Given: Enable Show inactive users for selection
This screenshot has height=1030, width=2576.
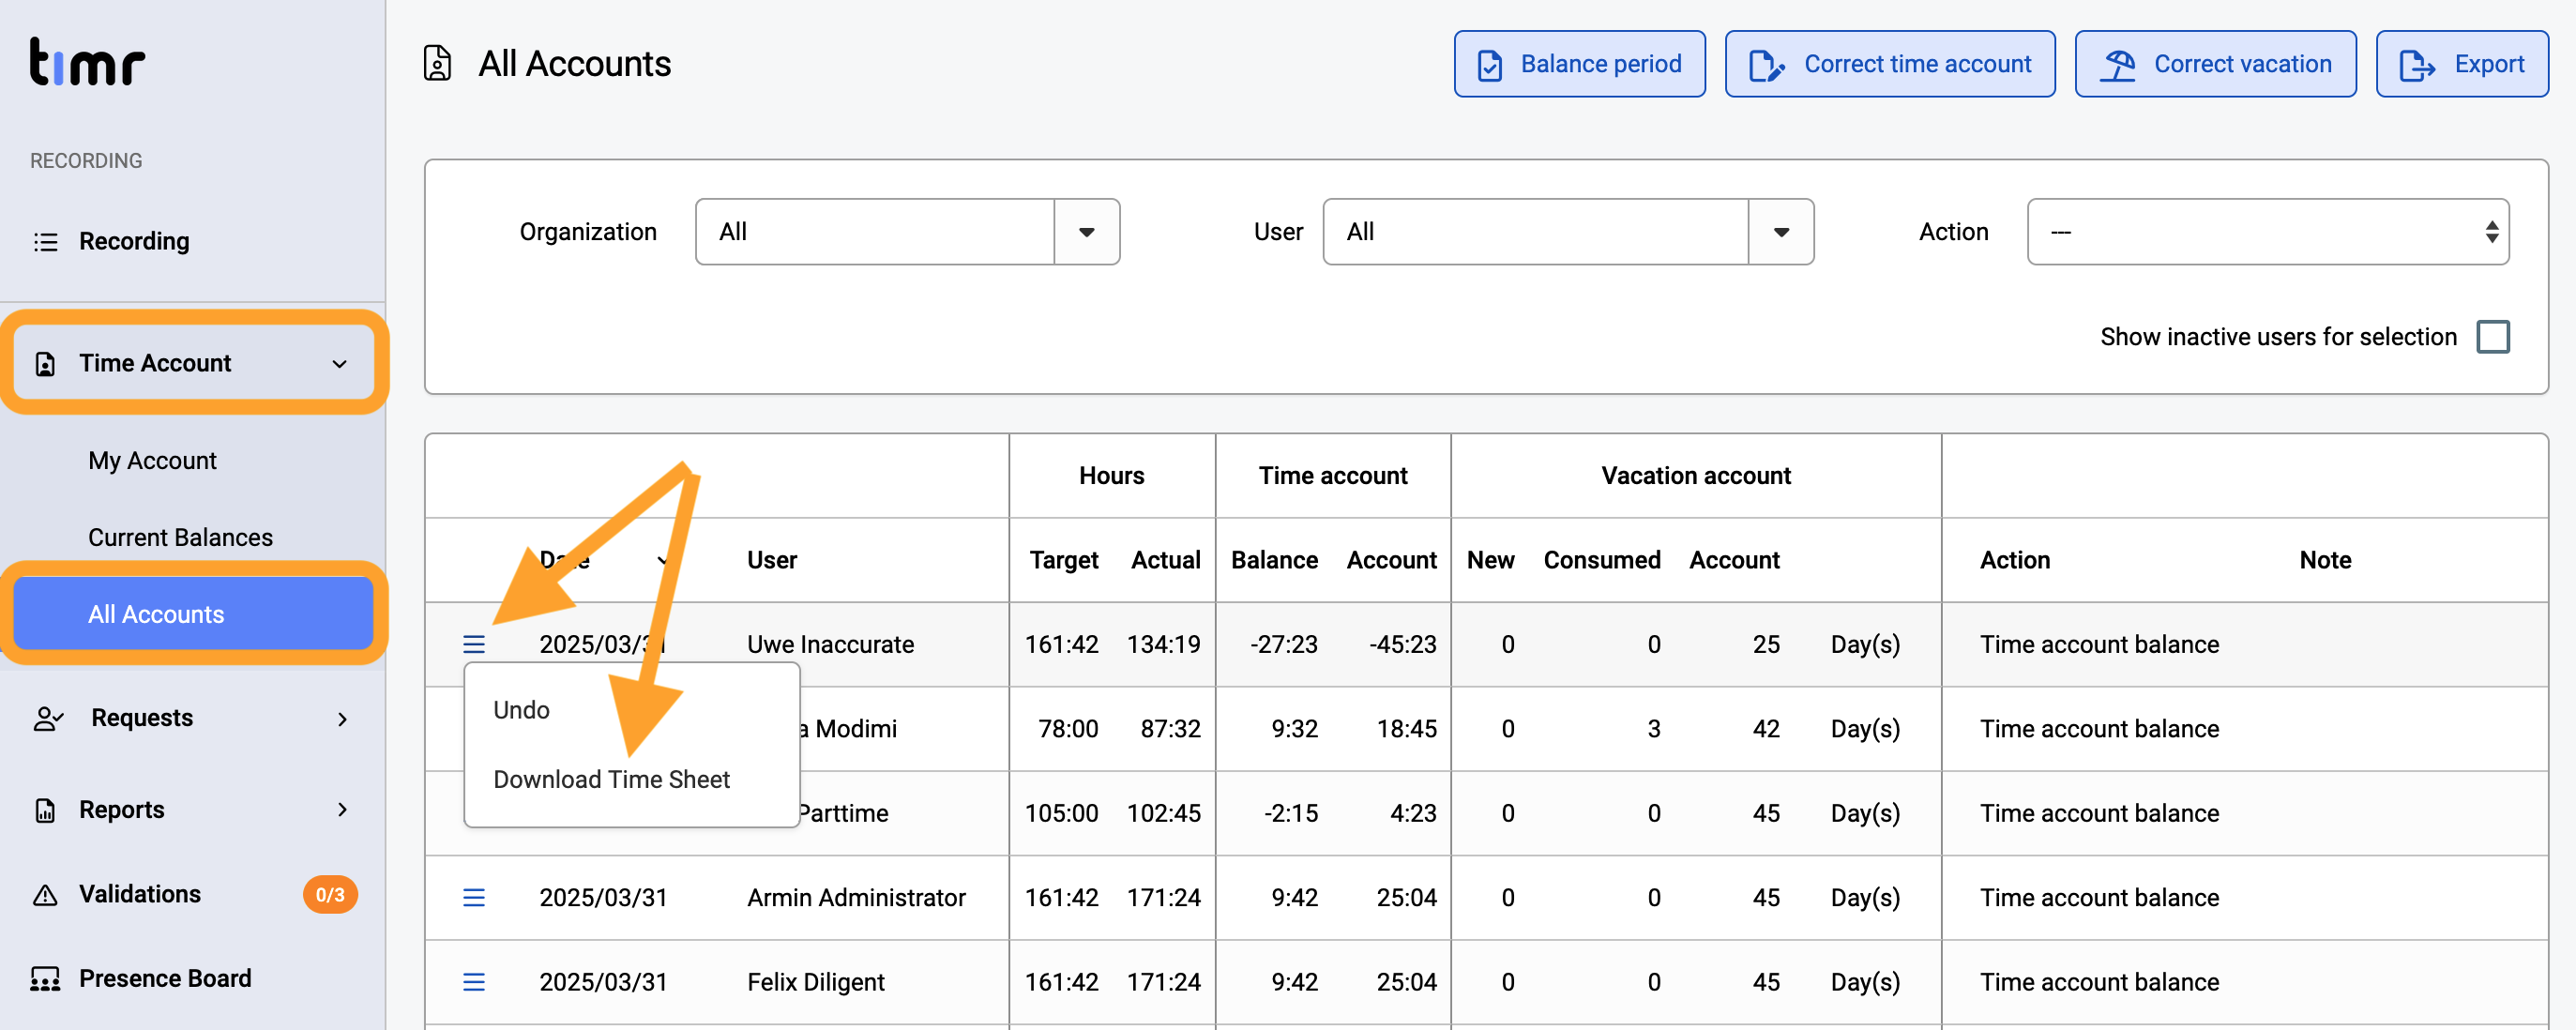Looking at the screenshot, I should (x=2493, y=337).
